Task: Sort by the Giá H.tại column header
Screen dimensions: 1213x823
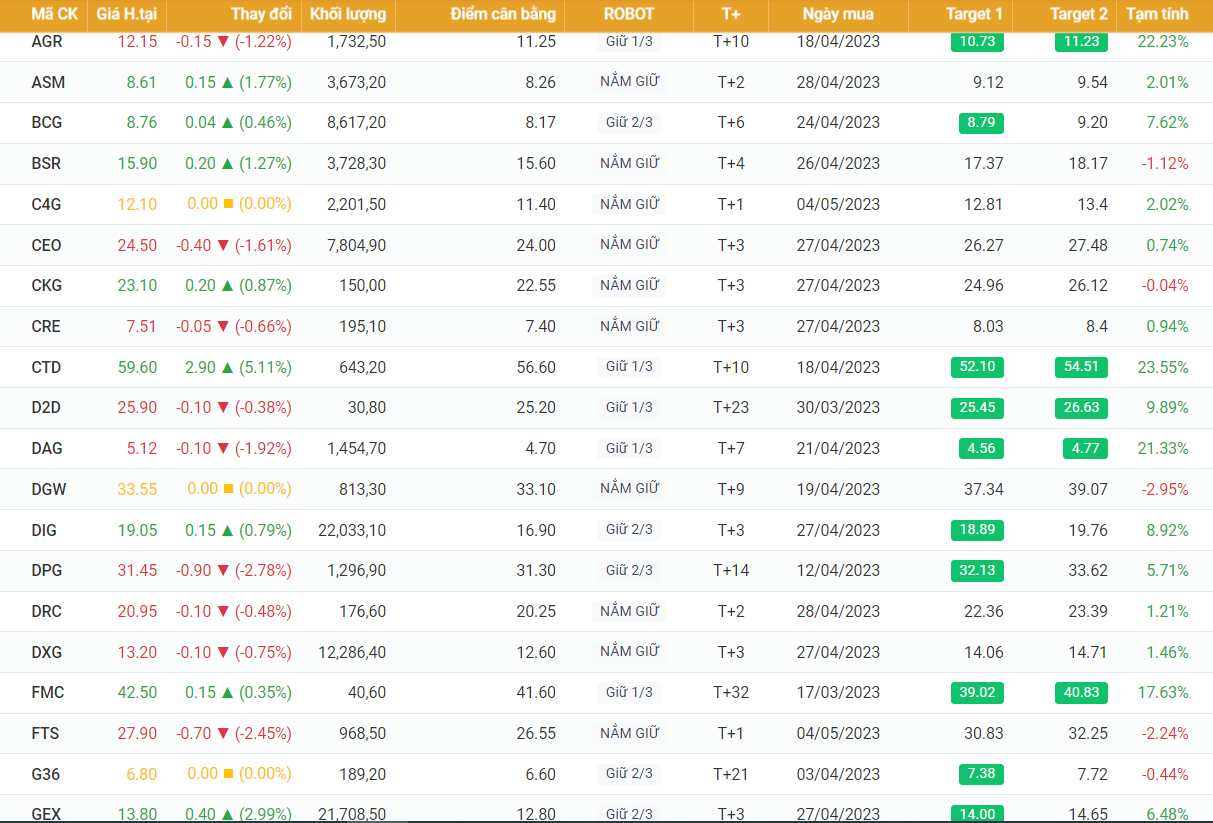Action: pyautogui.click(x=127, y=14)
